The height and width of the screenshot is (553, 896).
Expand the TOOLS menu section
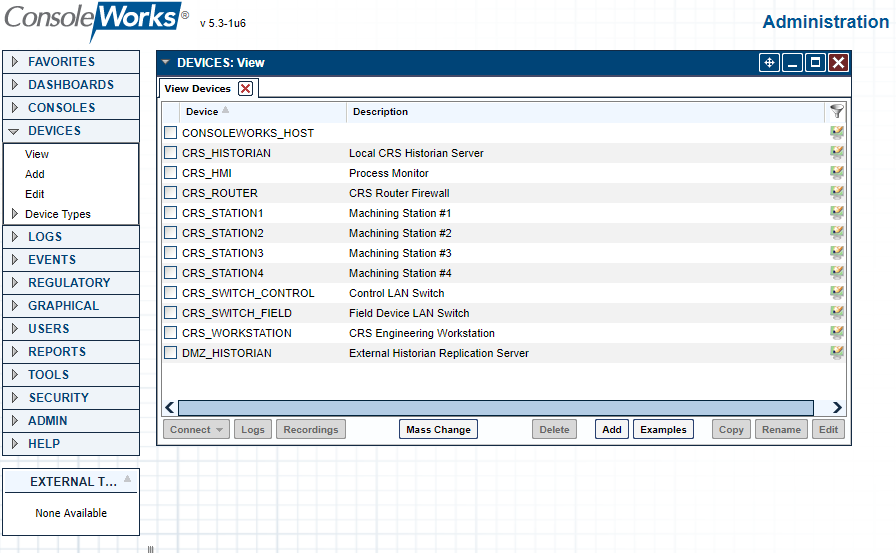pyautogui.click(x=71, y=375)
